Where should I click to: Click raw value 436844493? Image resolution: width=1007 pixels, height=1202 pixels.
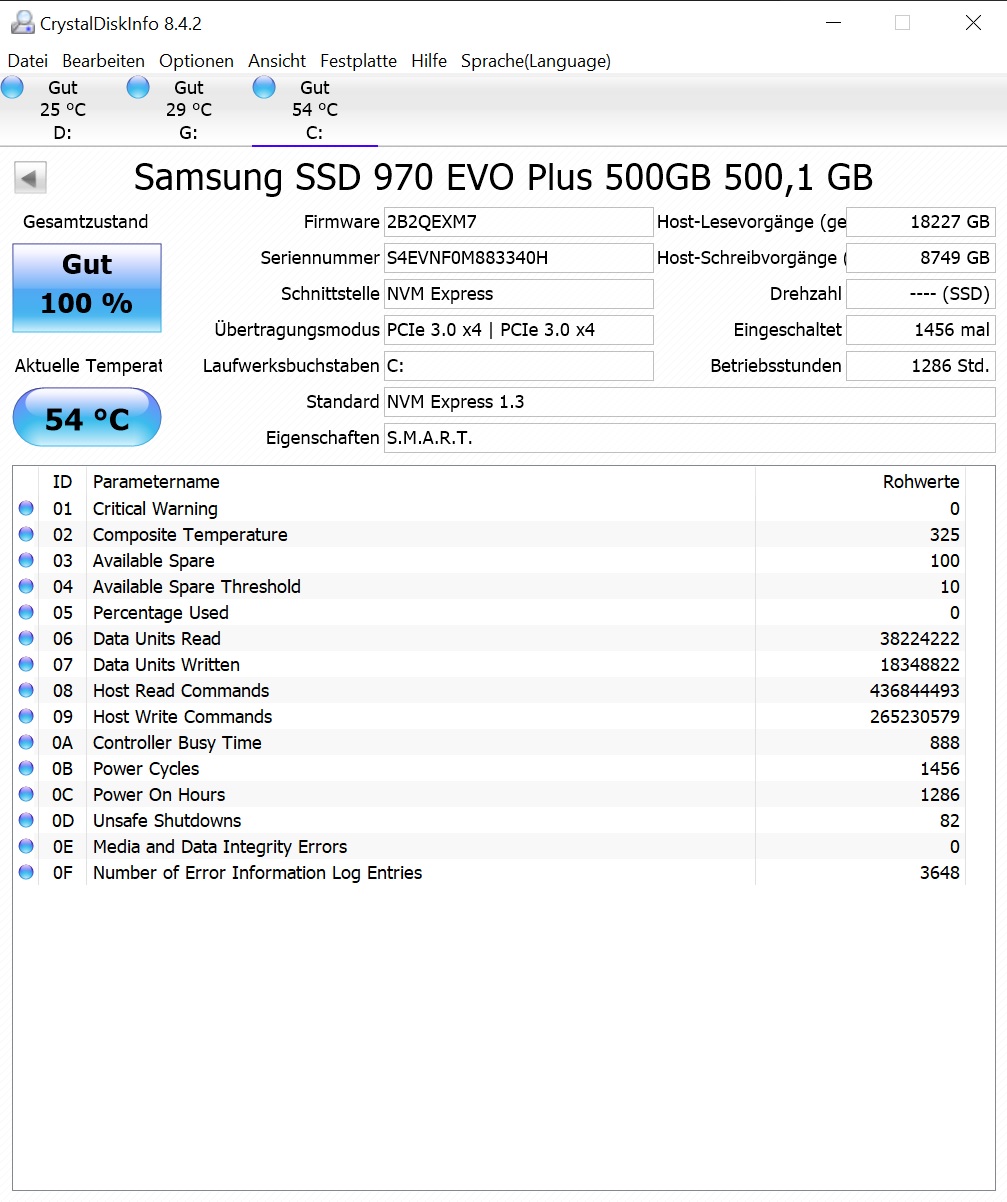tap(915, 691)
